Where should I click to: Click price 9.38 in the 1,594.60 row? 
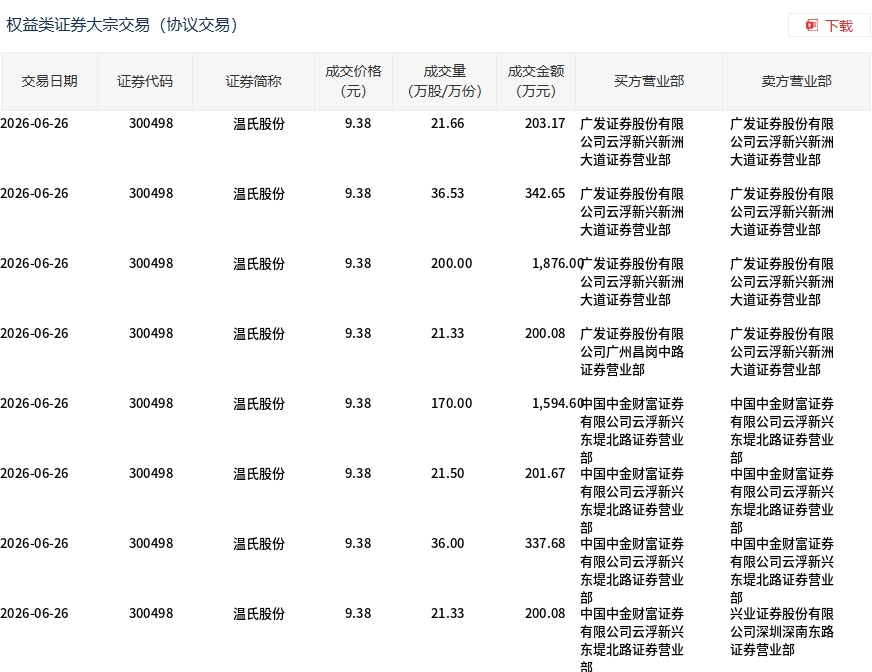(358, 403)
